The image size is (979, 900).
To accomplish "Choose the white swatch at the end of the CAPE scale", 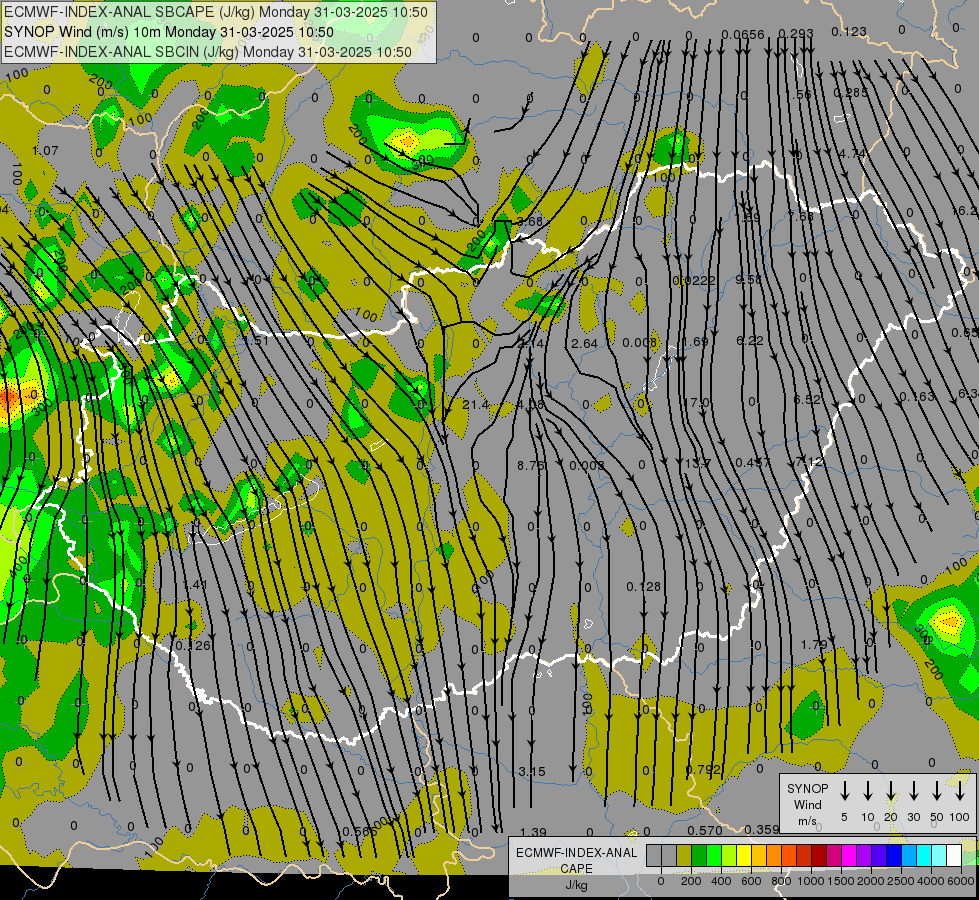I will tap(953, 855).
